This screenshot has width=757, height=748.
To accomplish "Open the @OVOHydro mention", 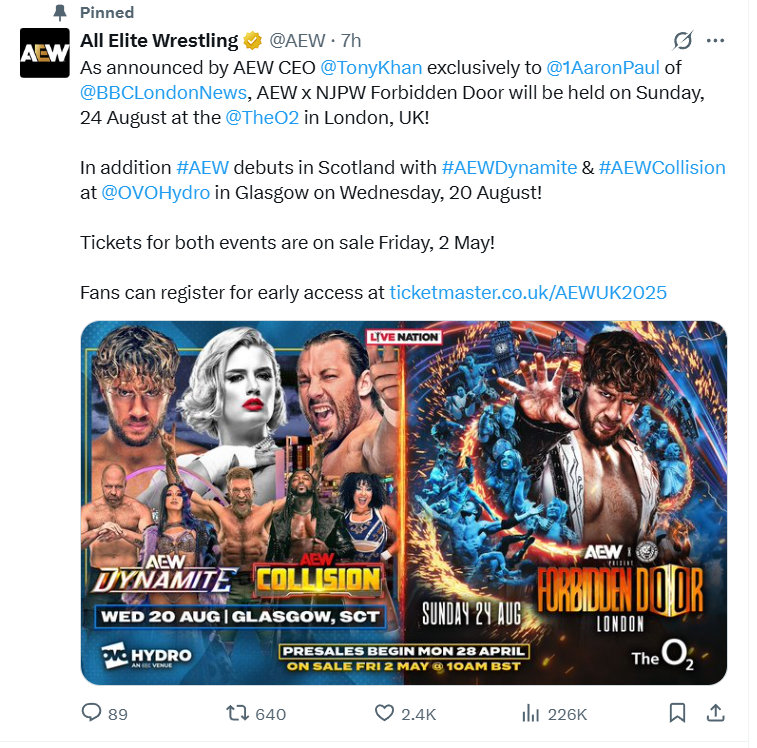I will [x=155, y=193].
